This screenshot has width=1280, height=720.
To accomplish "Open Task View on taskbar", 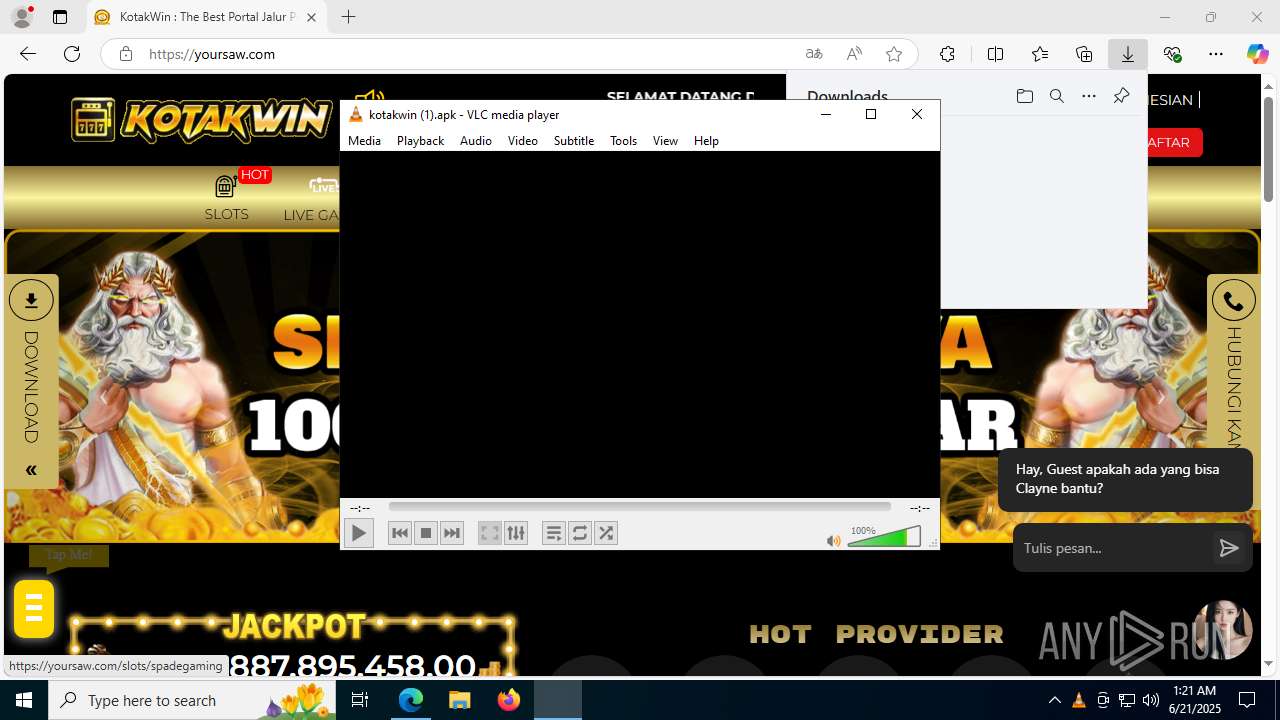I will tap(361, 700).
